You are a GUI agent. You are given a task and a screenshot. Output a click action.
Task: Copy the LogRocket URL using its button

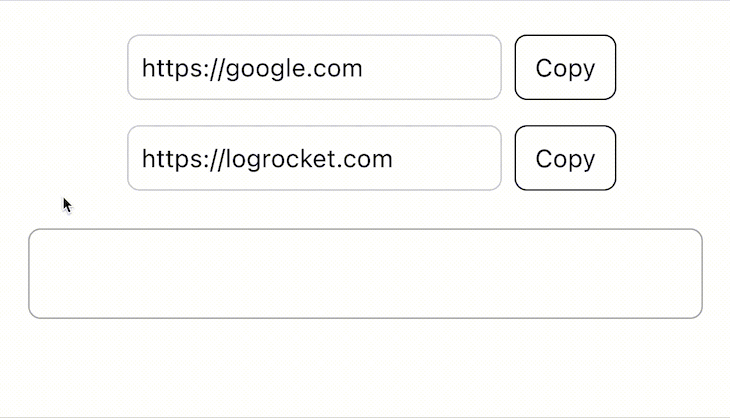click(565, 158)
